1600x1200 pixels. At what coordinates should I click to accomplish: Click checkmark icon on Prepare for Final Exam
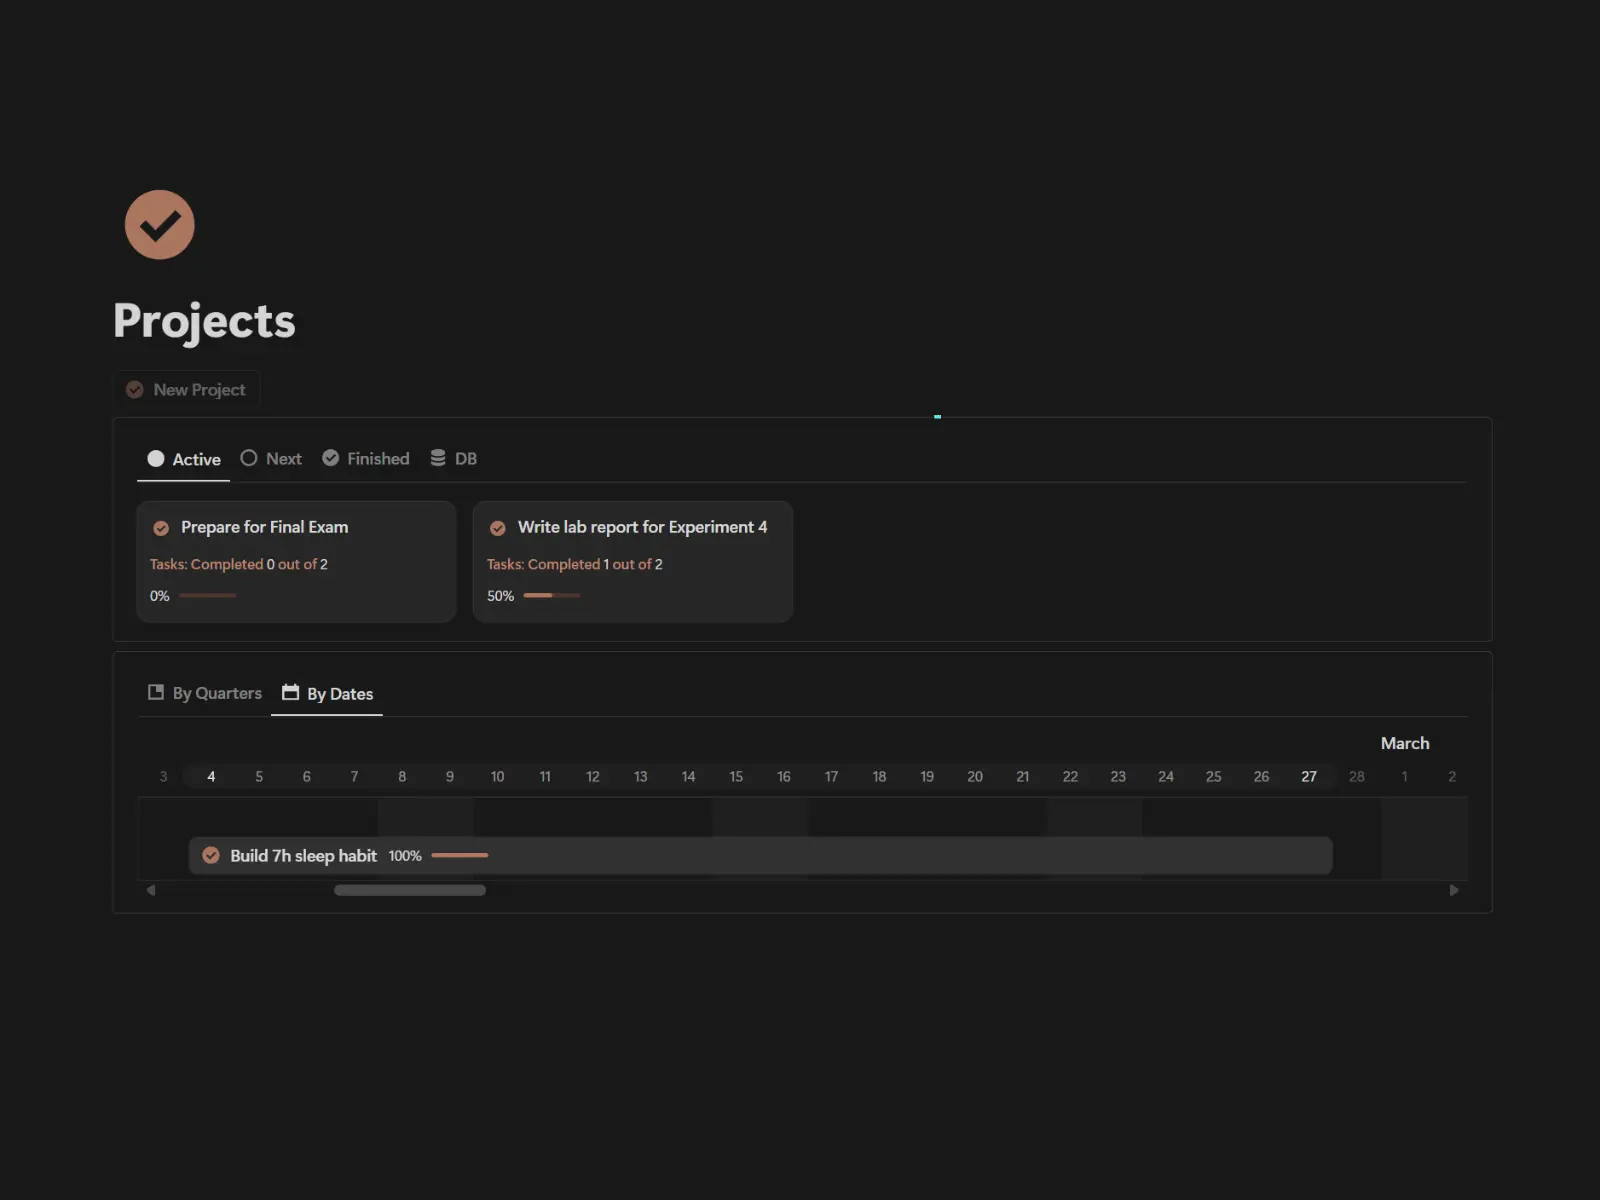click(x=161, y=528)
